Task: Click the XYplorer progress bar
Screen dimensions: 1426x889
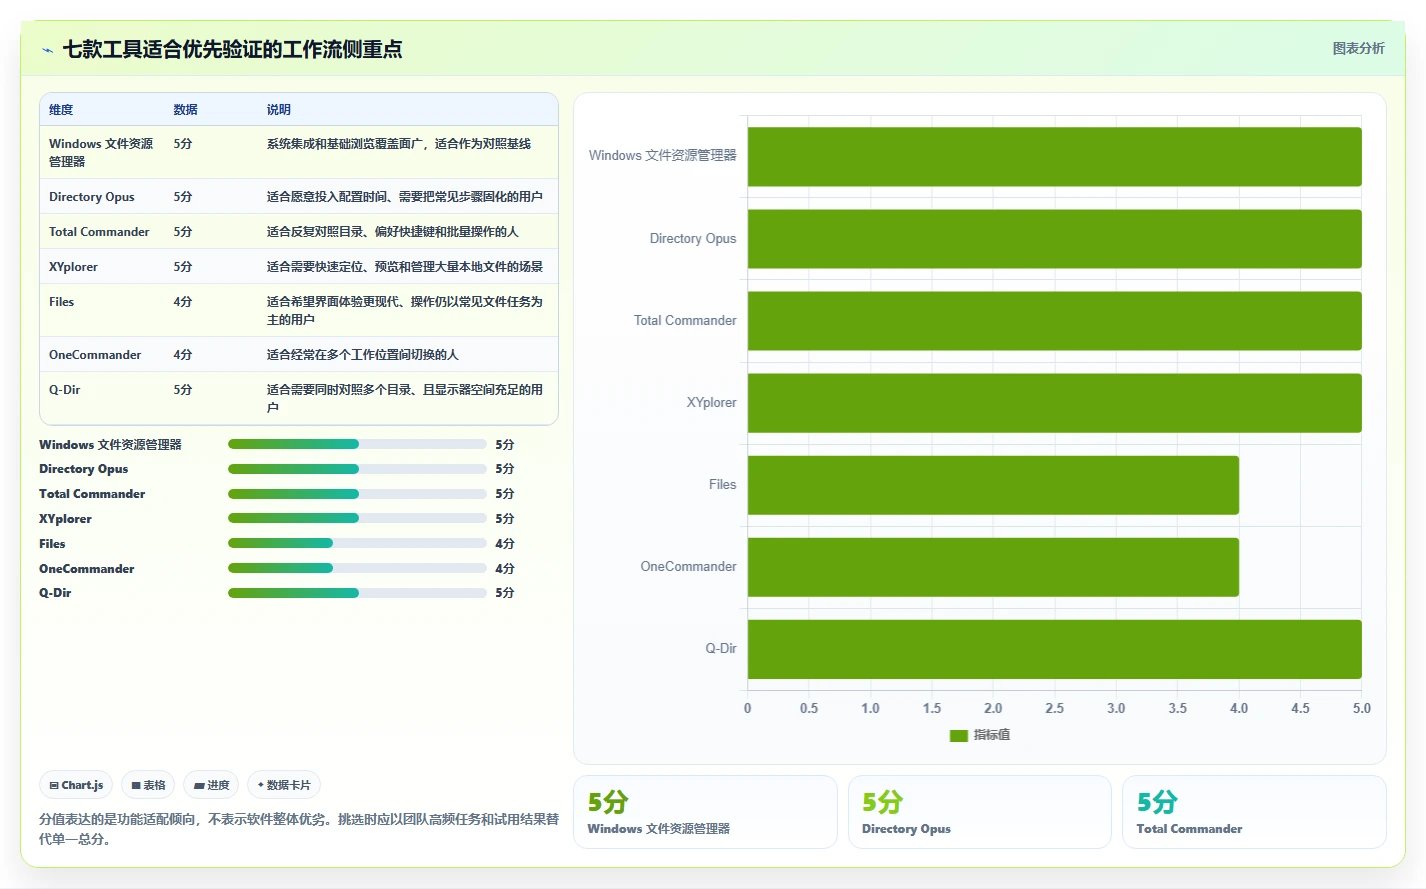Action: (x=357, y=518)
